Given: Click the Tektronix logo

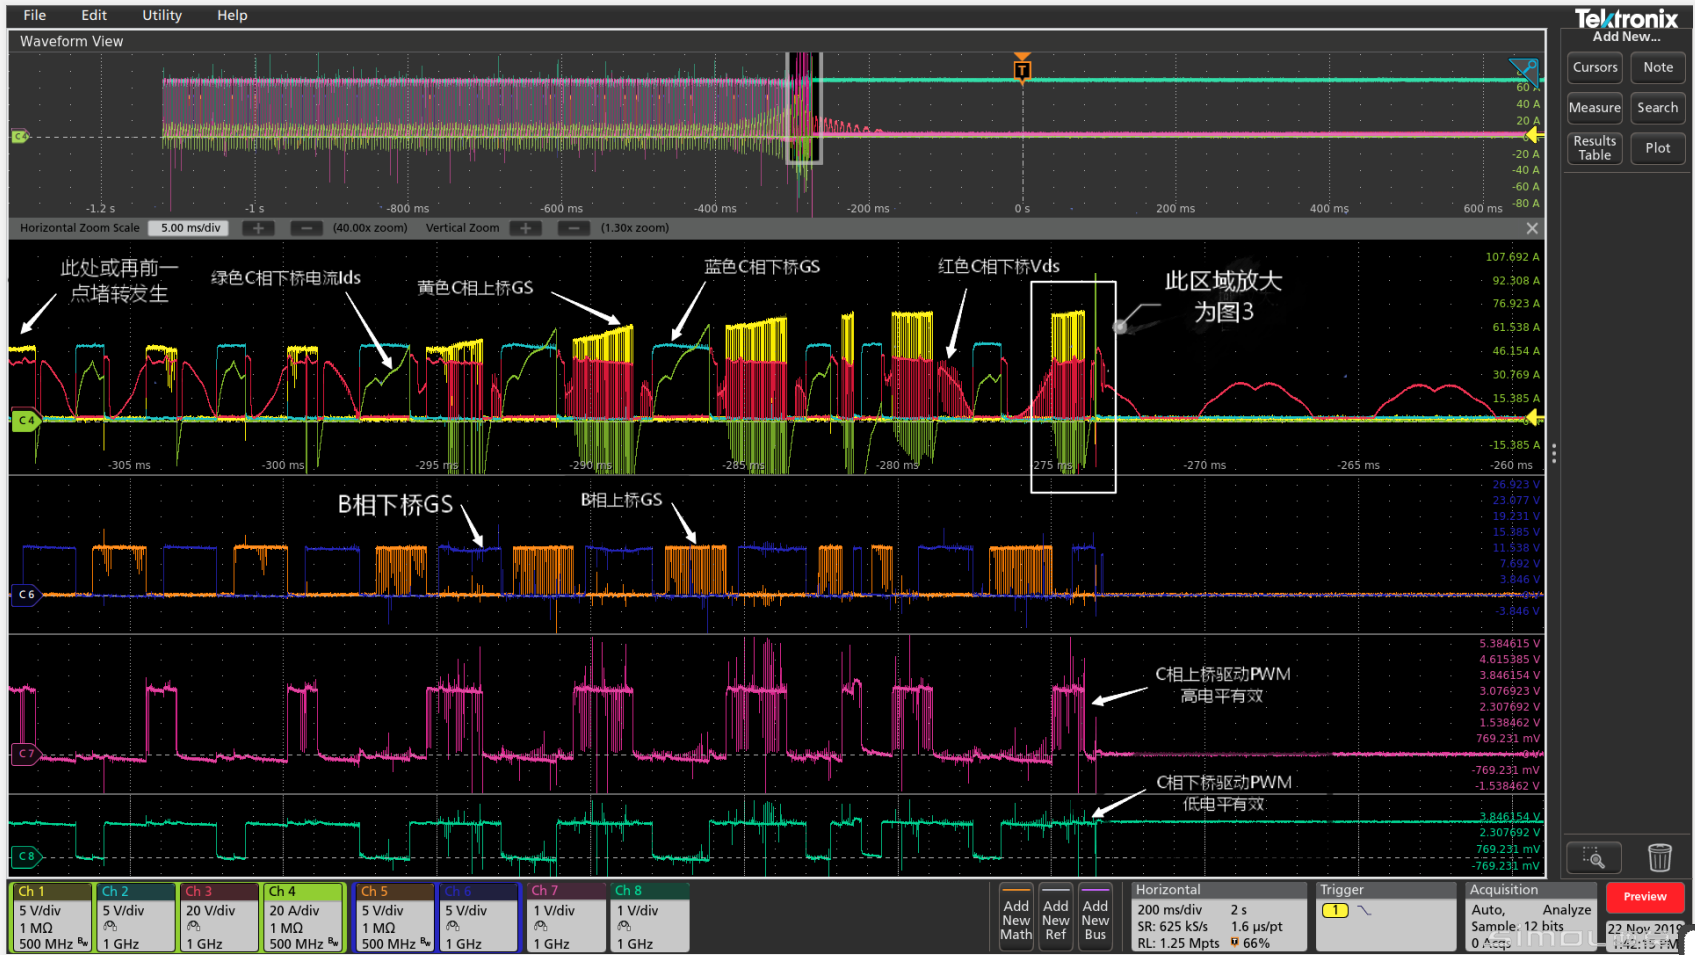Looking at the screenshot, I should [1626, 19].
